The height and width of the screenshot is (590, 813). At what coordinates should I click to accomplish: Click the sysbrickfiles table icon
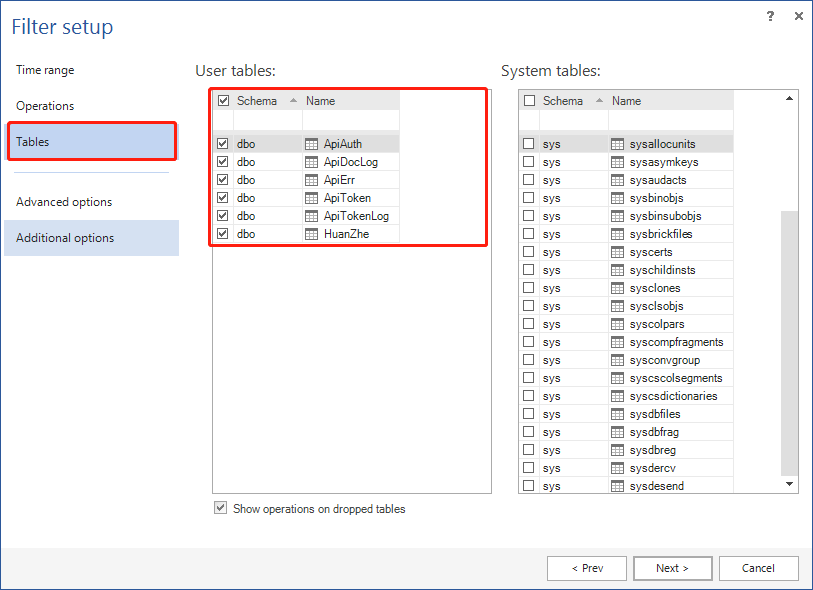click(617, 234)
